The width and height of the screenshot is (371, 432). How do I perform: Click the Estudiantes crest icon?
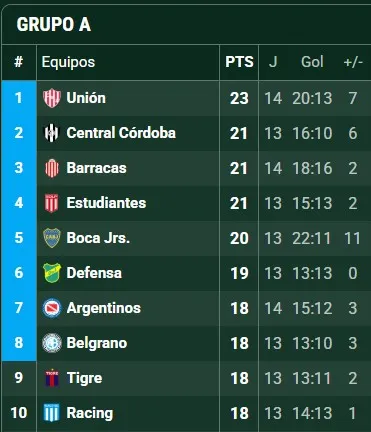pos(52,203)
